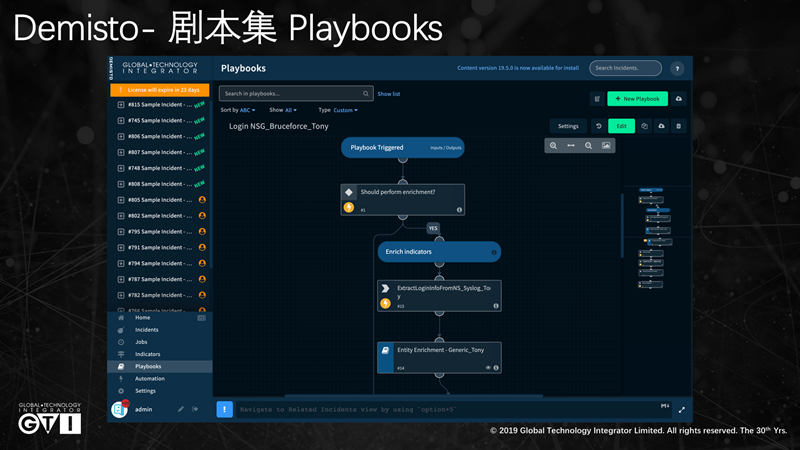Click info icon on Enrich indicators section
800x450 pixels.
pyautogui.click(x=493, y=253)
